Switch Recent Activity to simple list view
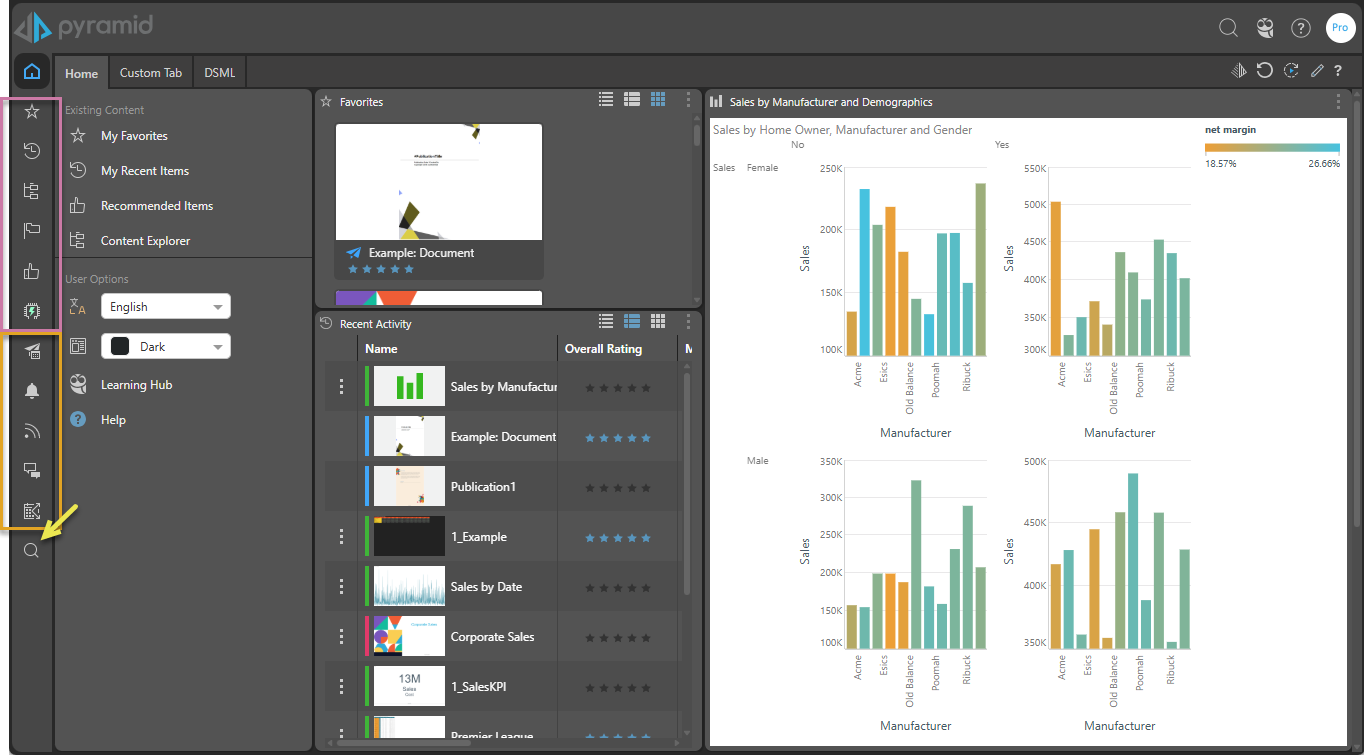 (606, 321)
